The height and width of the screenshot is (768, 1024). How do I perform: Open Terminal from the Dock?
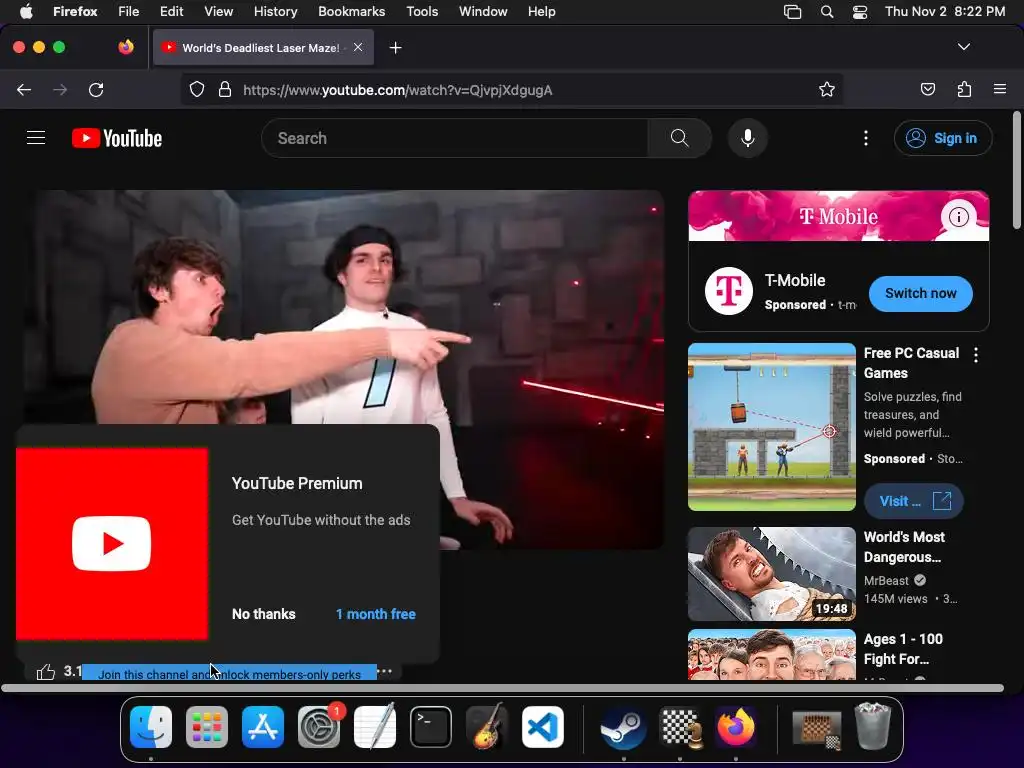click(x=431, y=727)
